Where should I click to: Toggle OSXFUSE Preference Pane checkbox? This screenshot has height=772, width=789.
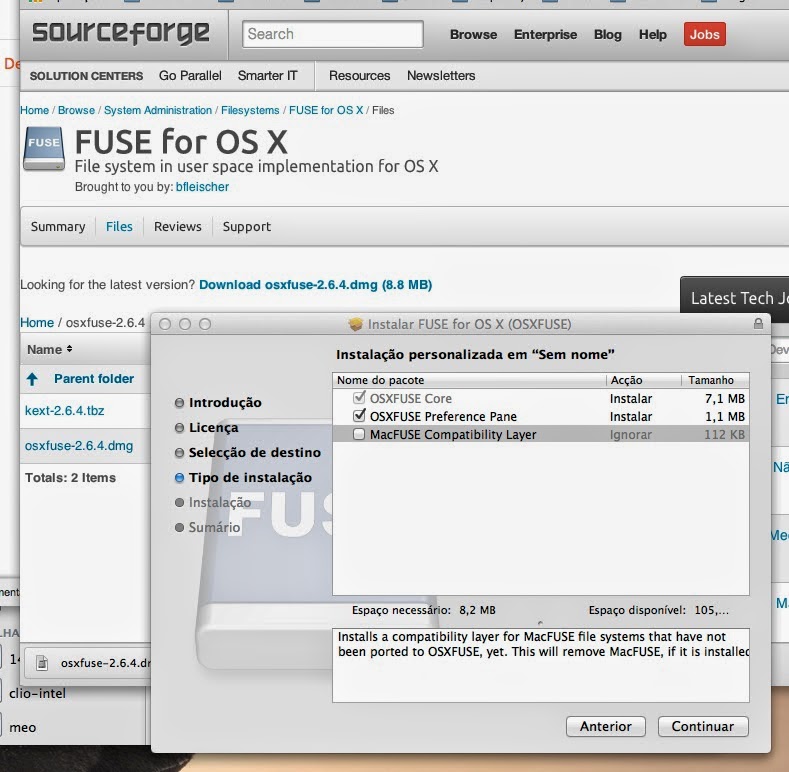coord(359,416)
